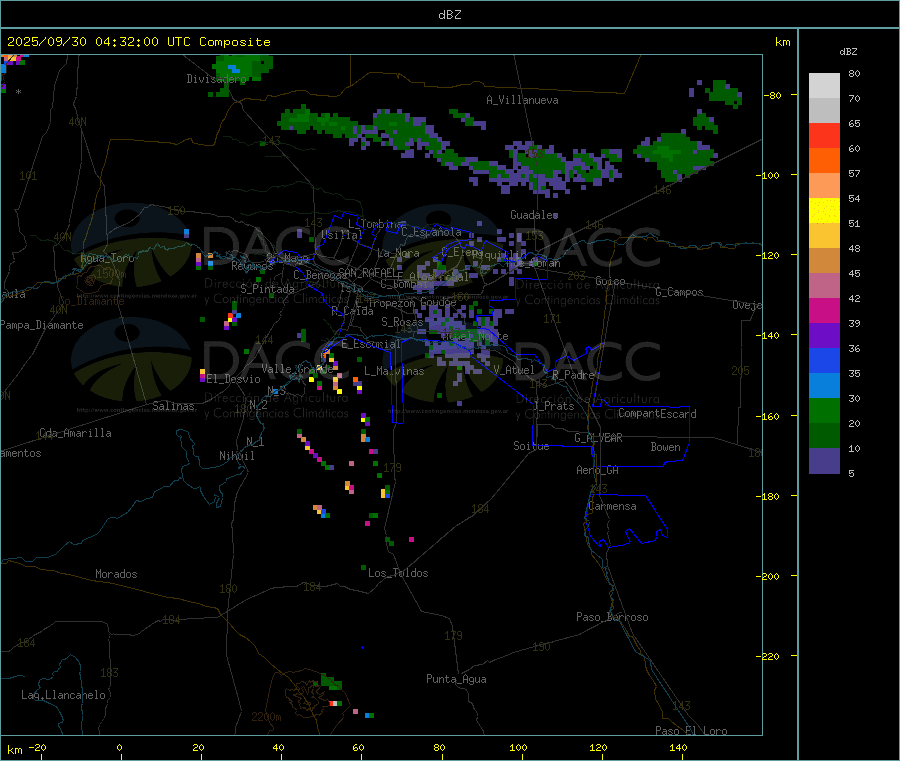Click the 'Los_Toldos' map label

[x=398, y=573]
